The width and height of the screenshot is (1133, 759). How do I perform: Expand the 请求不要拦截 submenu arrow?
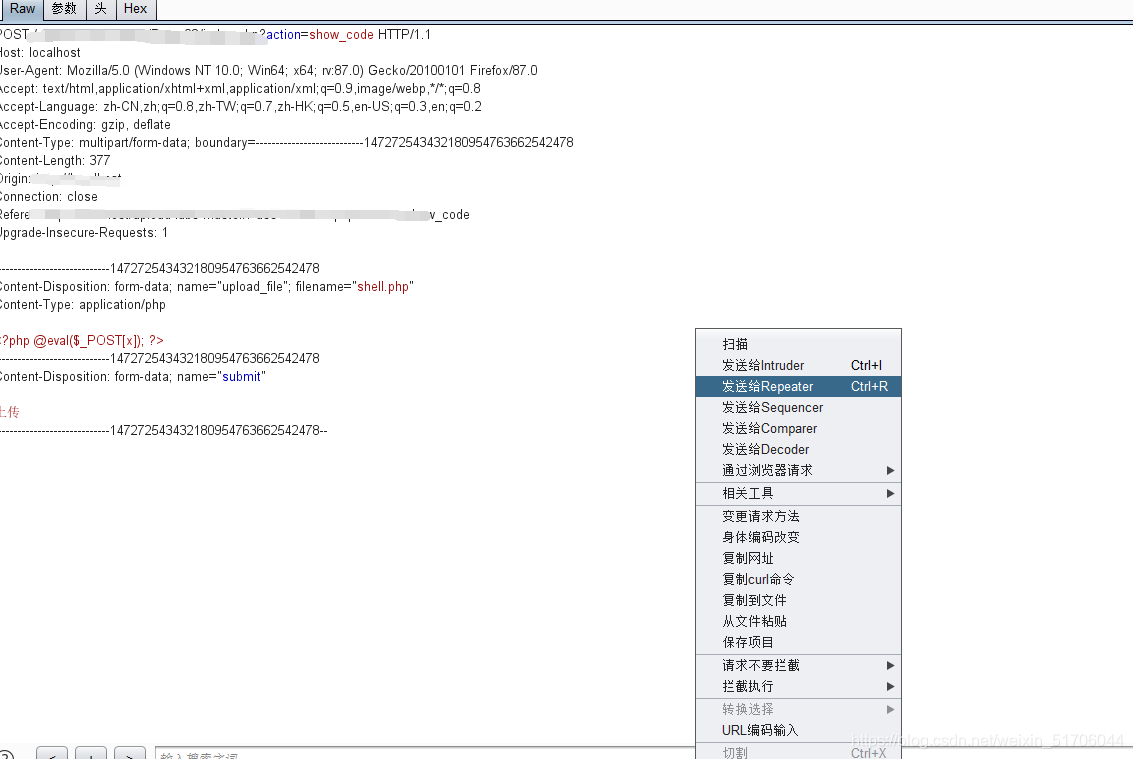890,666
